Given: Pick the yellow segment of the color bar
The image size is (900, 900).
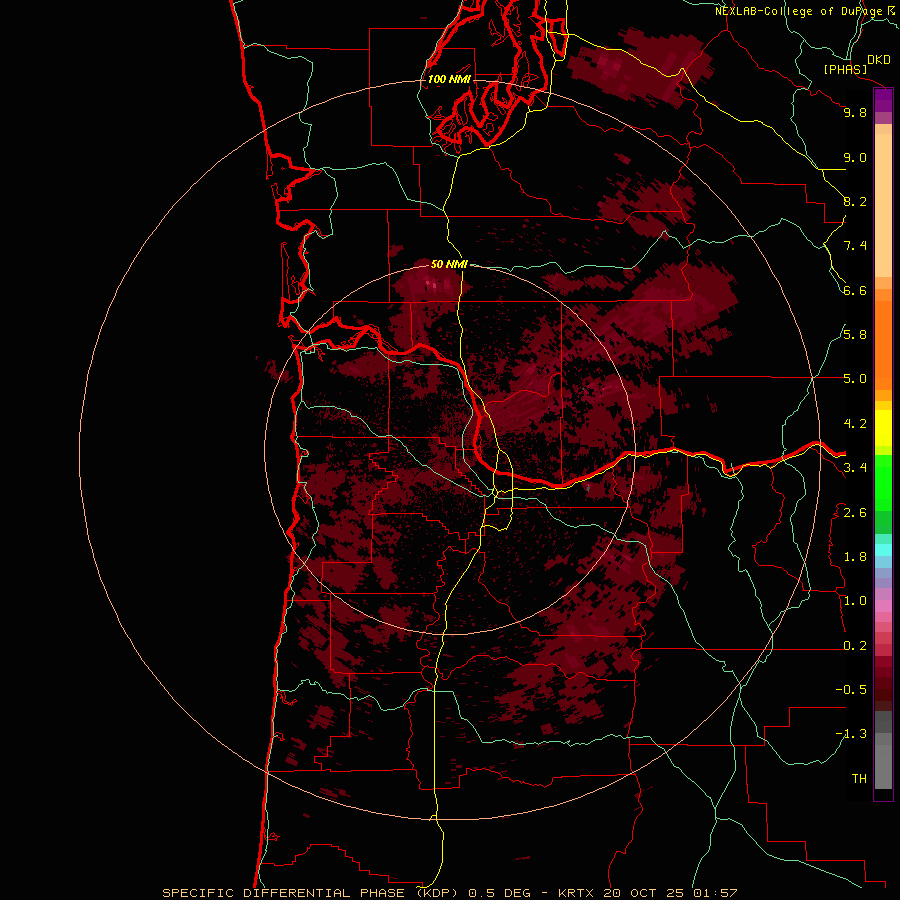Looking at the screenshot, I should click(x=883, y=428).
